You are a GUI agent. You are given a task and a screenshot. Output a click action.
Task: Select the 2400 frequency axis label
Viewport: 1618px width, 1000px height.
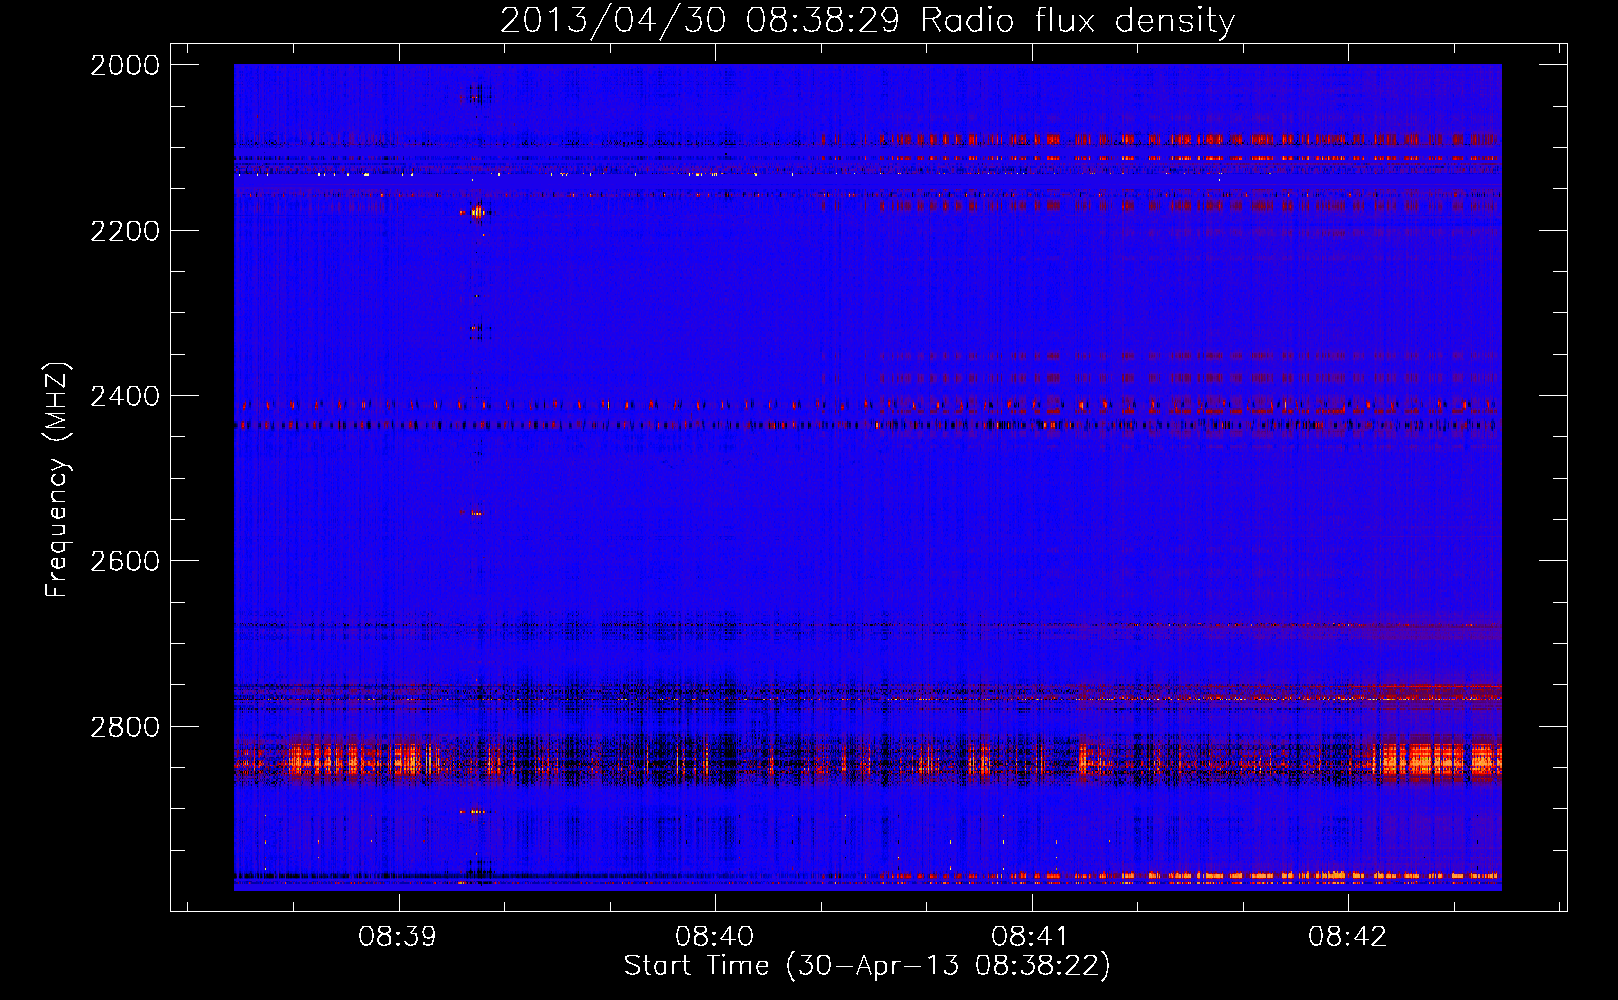pyautogui.click(x=125, y=396)
